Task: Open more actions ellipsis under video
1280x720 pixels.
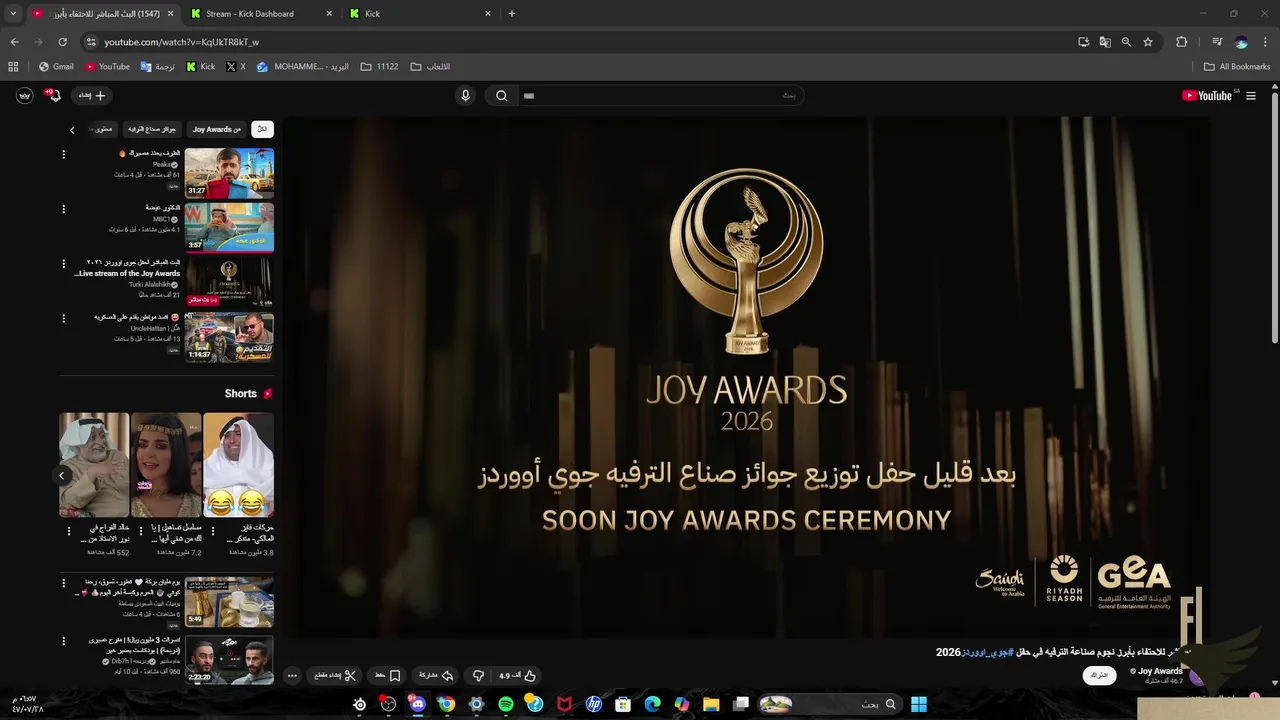Action: [292, 676]
